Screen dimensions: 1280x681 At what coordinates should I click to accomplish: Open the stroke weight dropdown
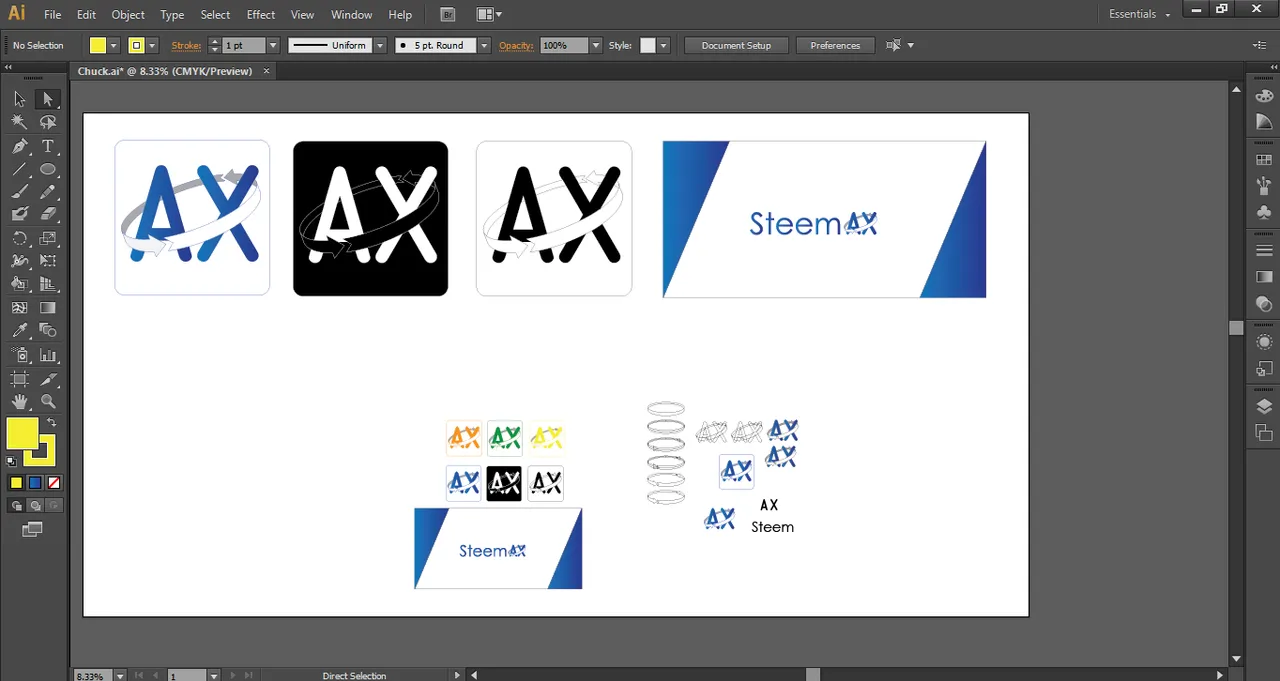click(272, 45)
